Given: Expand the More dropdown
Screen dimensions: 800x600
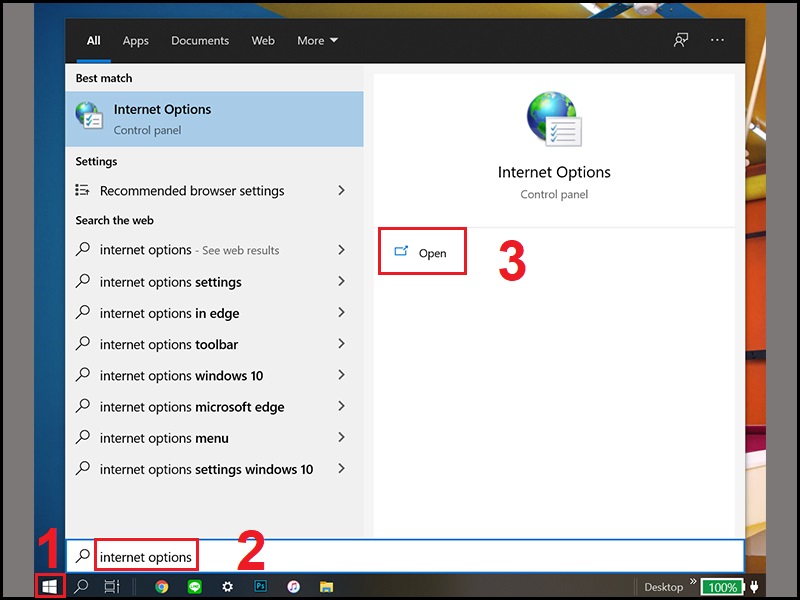Looking at the screenshot, I should pos(317,40).
